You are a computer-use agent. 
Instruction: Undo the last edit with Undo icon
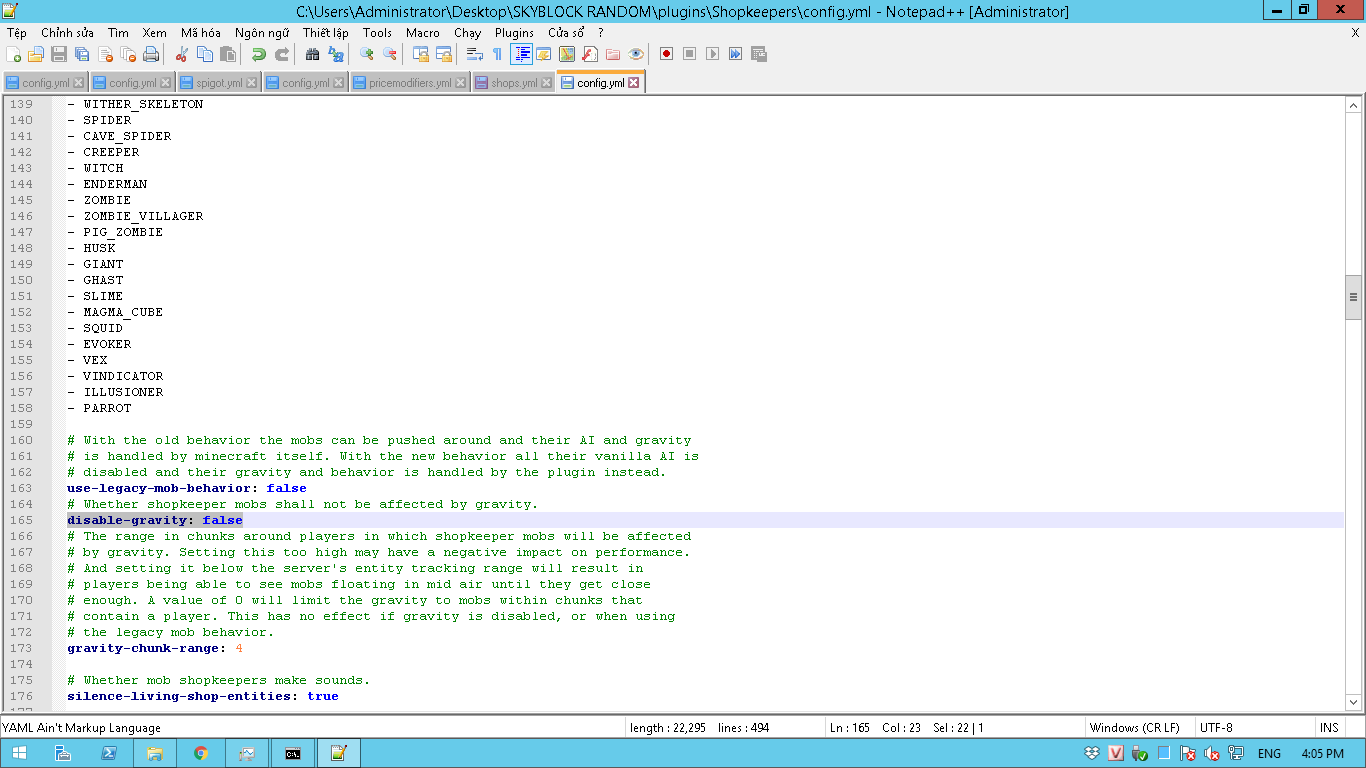click(258, 54)
